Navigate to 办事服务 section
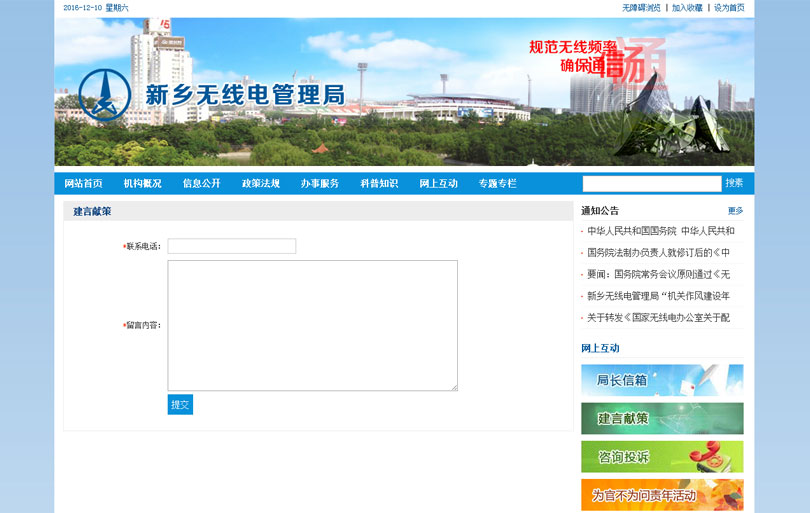 pyautogui.click(x=319, y=184)
